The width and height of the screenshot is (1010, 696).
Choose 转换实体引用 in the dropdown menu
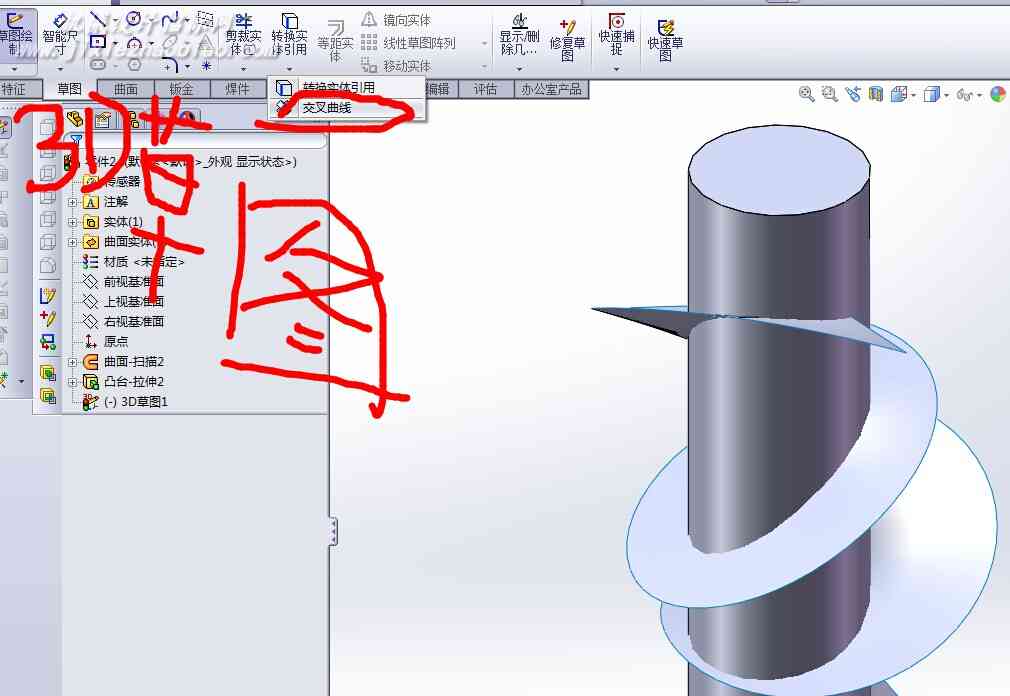[347, 87]
